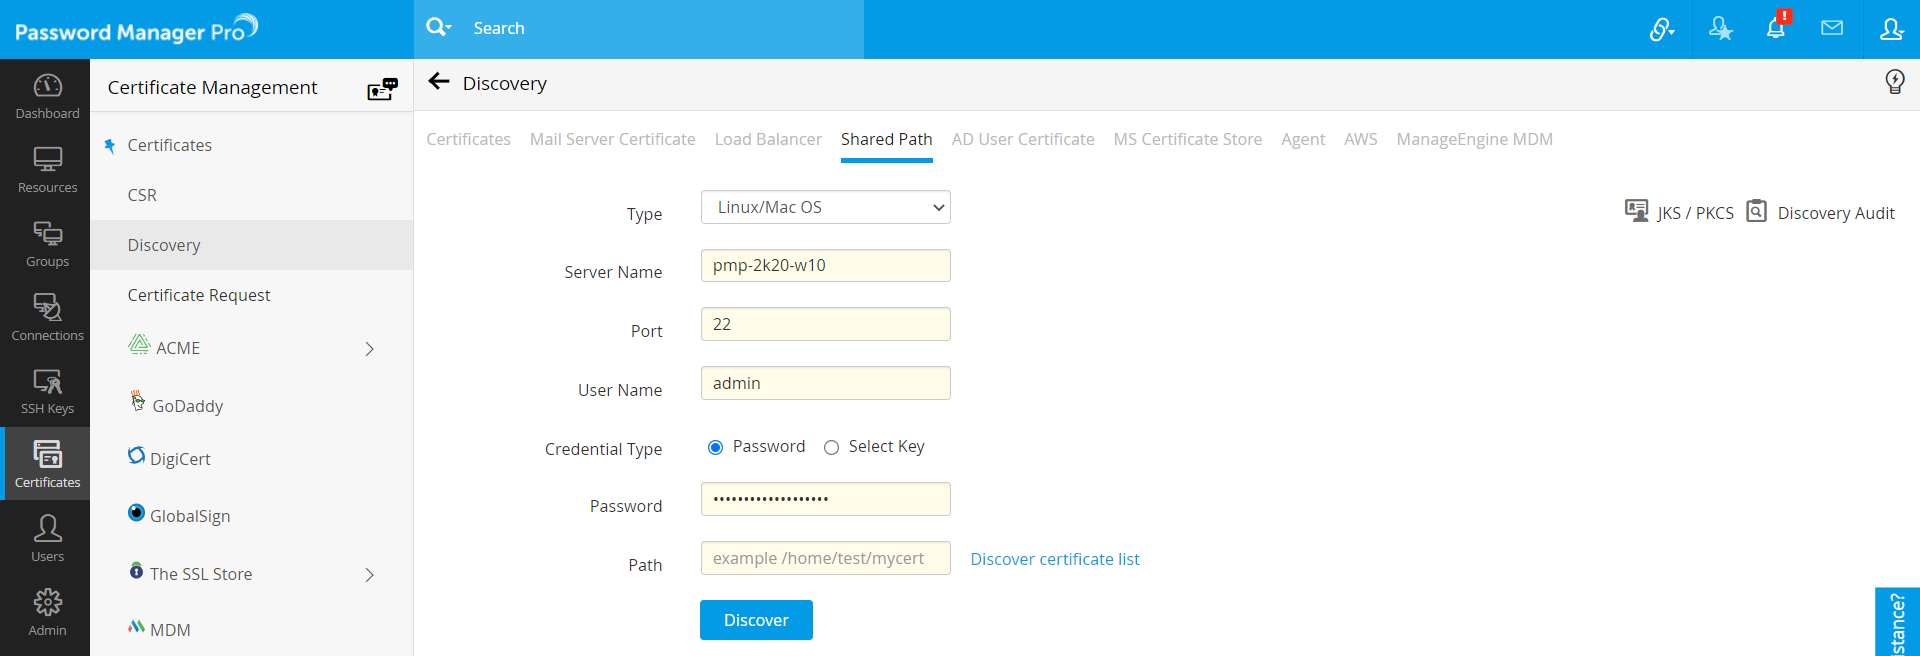Open Discovery Audit
The height and width of the screenshot is (656, 1920).
(1821, 213)
